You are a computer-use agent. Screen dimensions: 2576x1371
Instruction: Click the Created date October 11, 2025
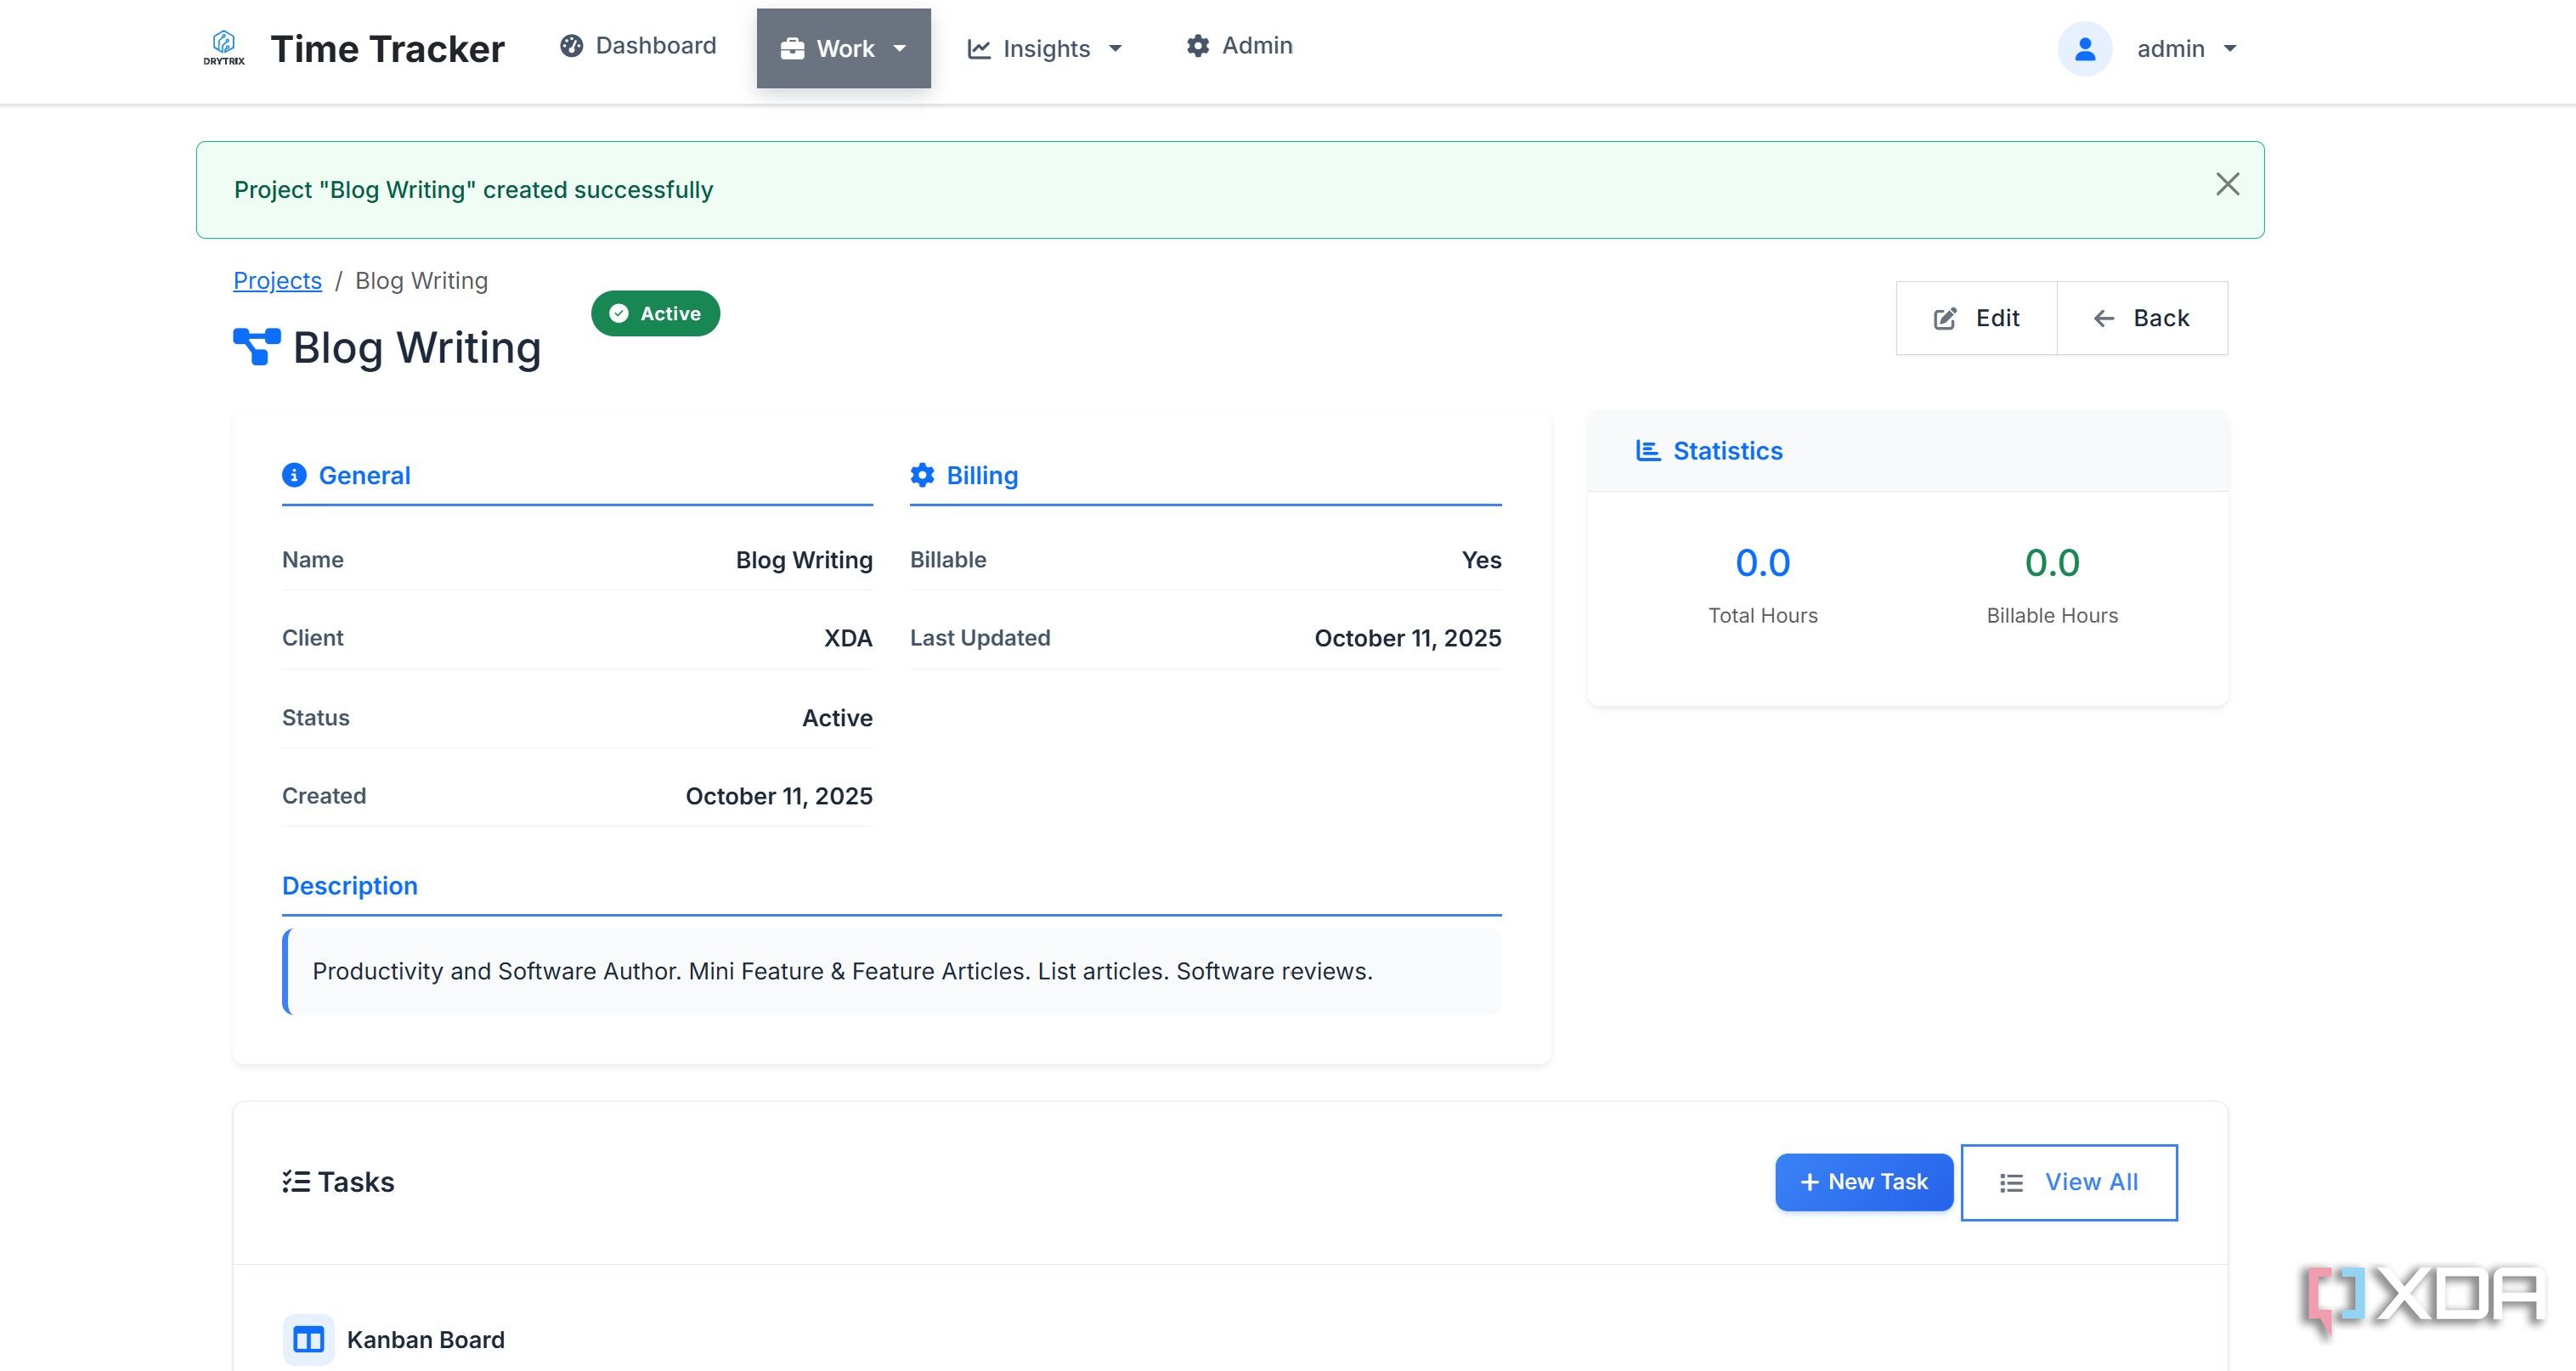(x=779, y=796)
